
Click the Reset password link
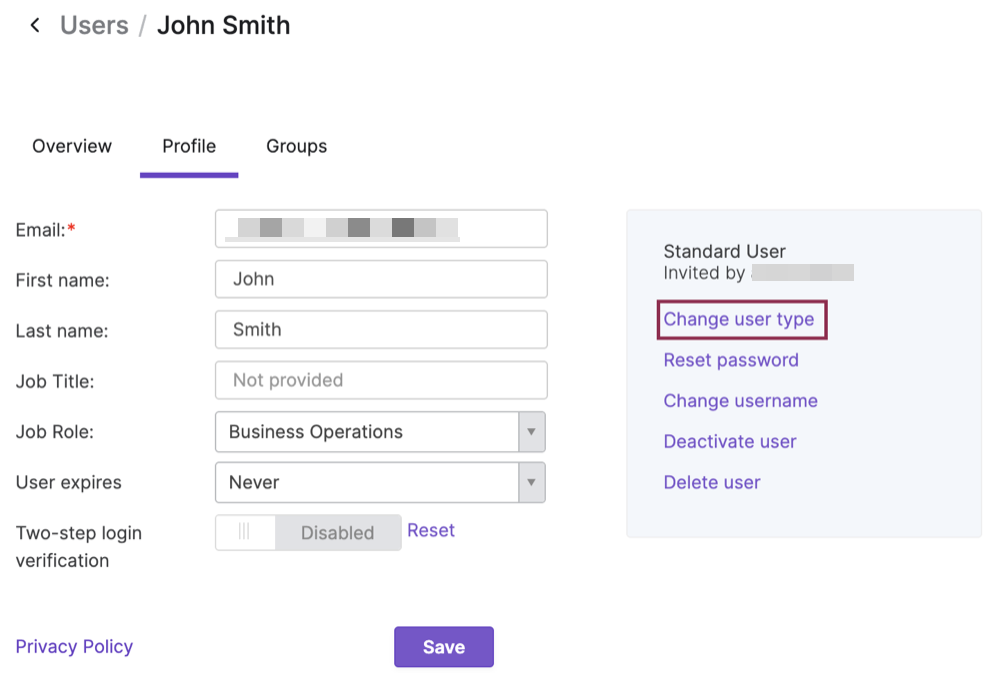tap(731, 360)
